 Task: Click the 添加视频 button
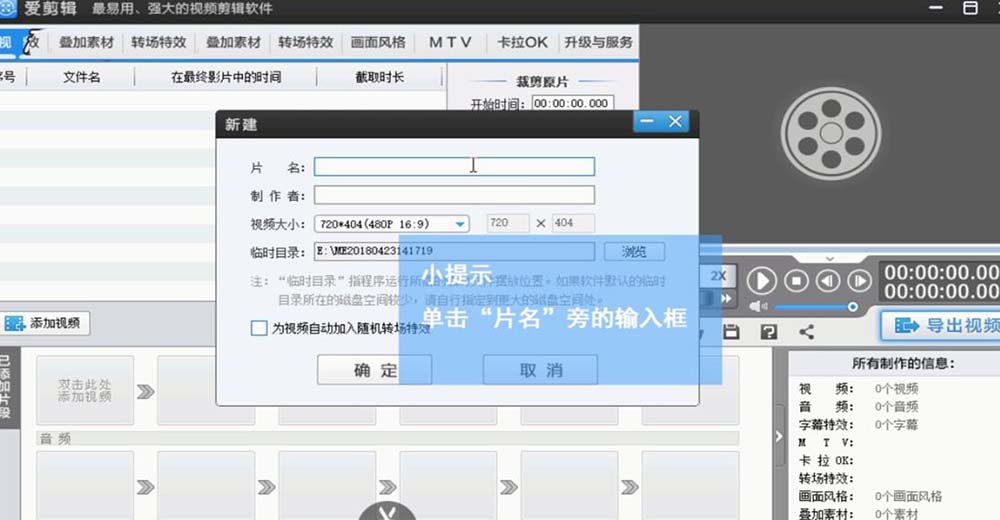point(43,323)
